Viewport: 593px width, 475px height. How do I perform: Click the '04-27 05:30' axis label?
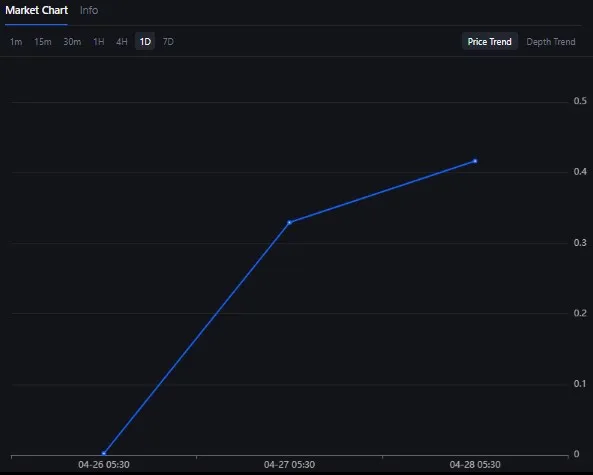click(x=289, y=464)
